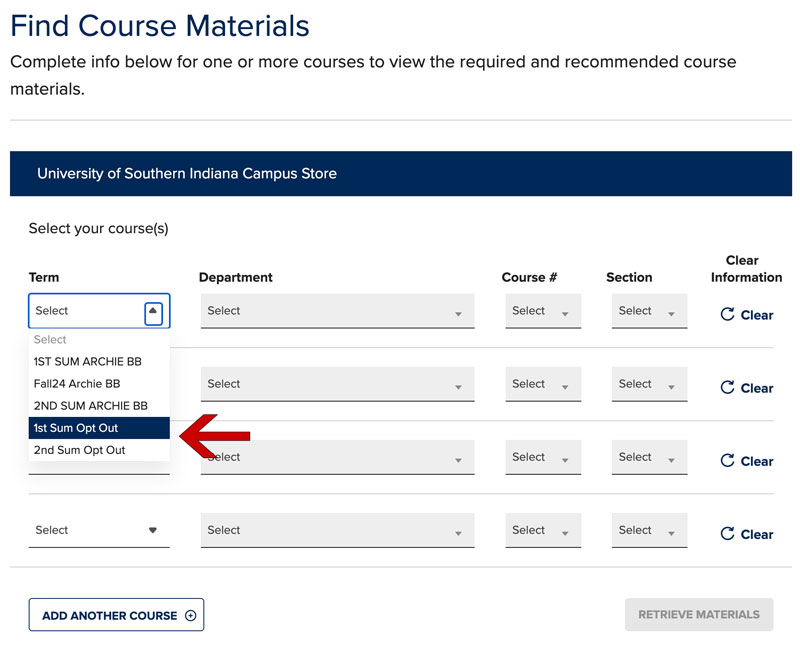Select 1ST SUM ARCHIE BB term option
800x648 pixels.
[90, 362]
